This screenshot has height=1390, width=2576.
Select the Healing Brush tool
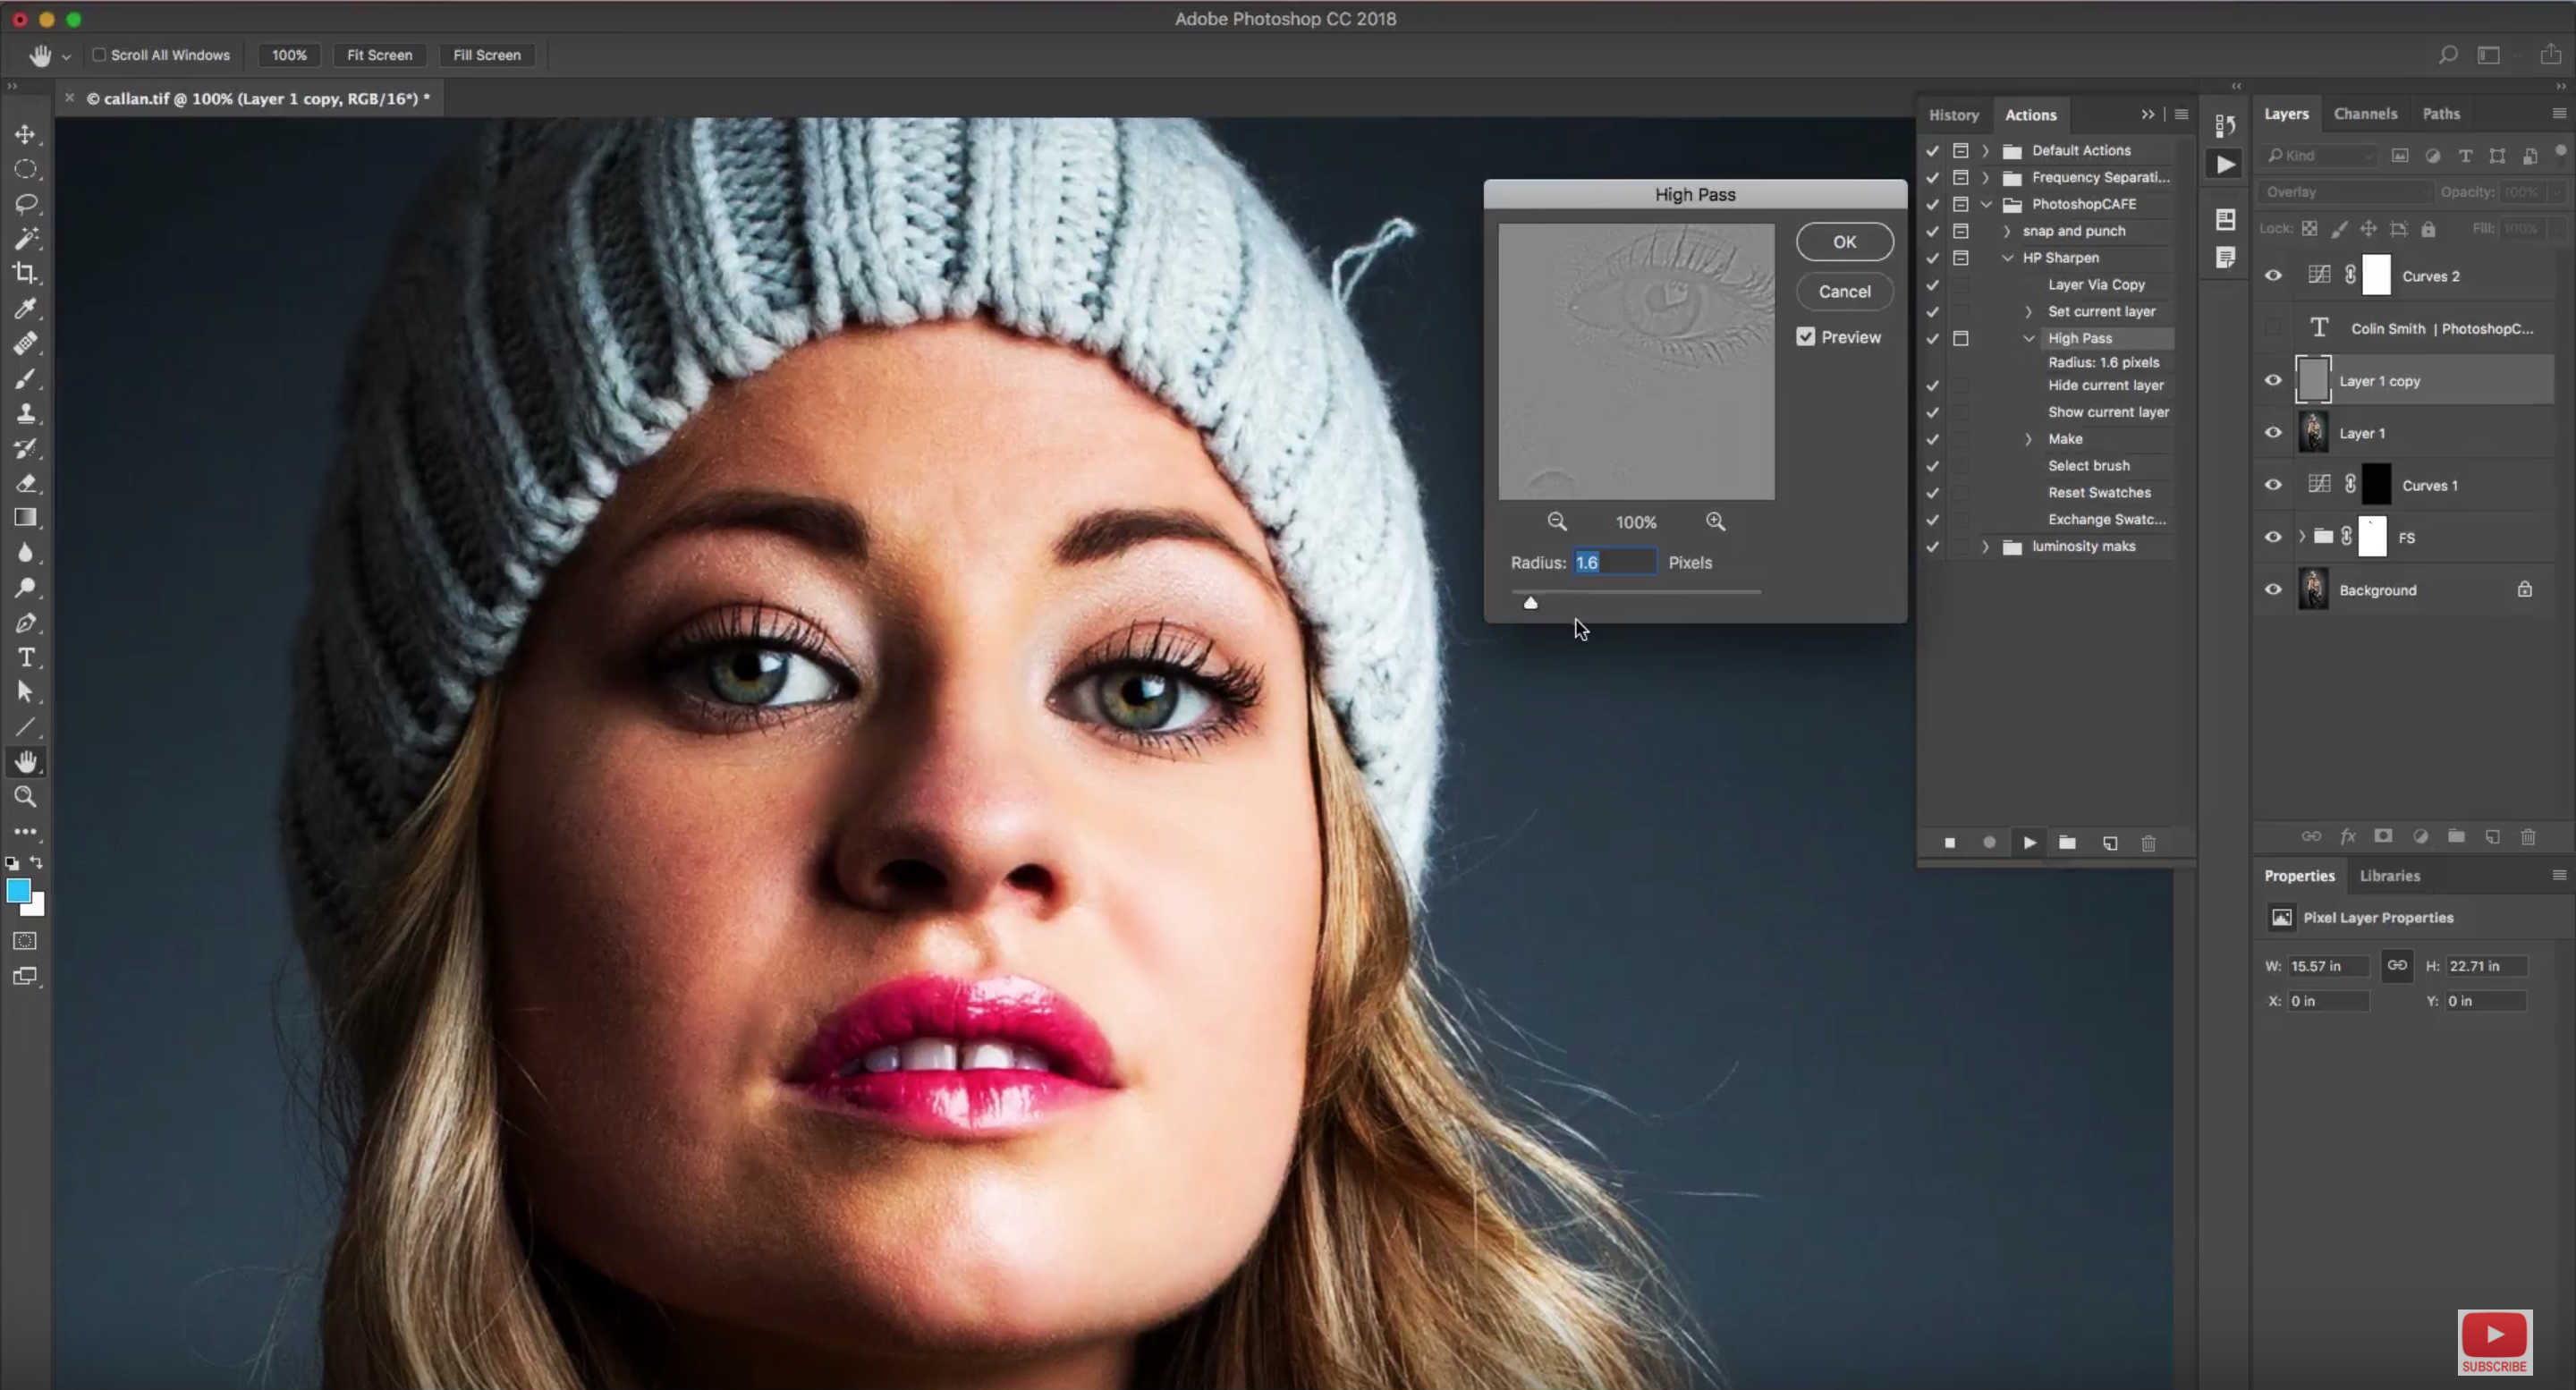click(25, 343)
